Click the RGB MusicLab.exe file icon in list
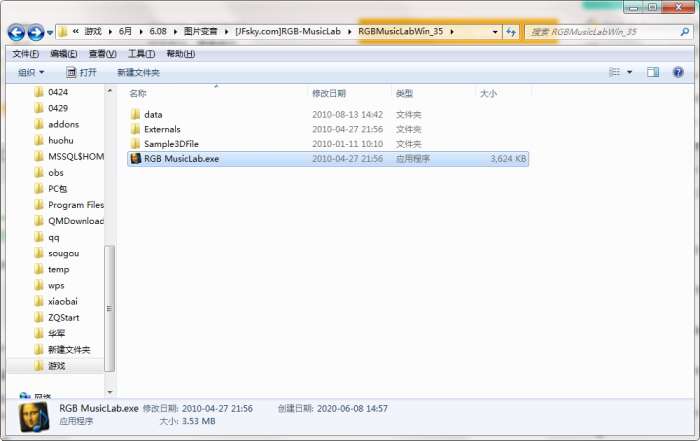The image size is (700, 441). pyautogui.click(x=136, y=159)
